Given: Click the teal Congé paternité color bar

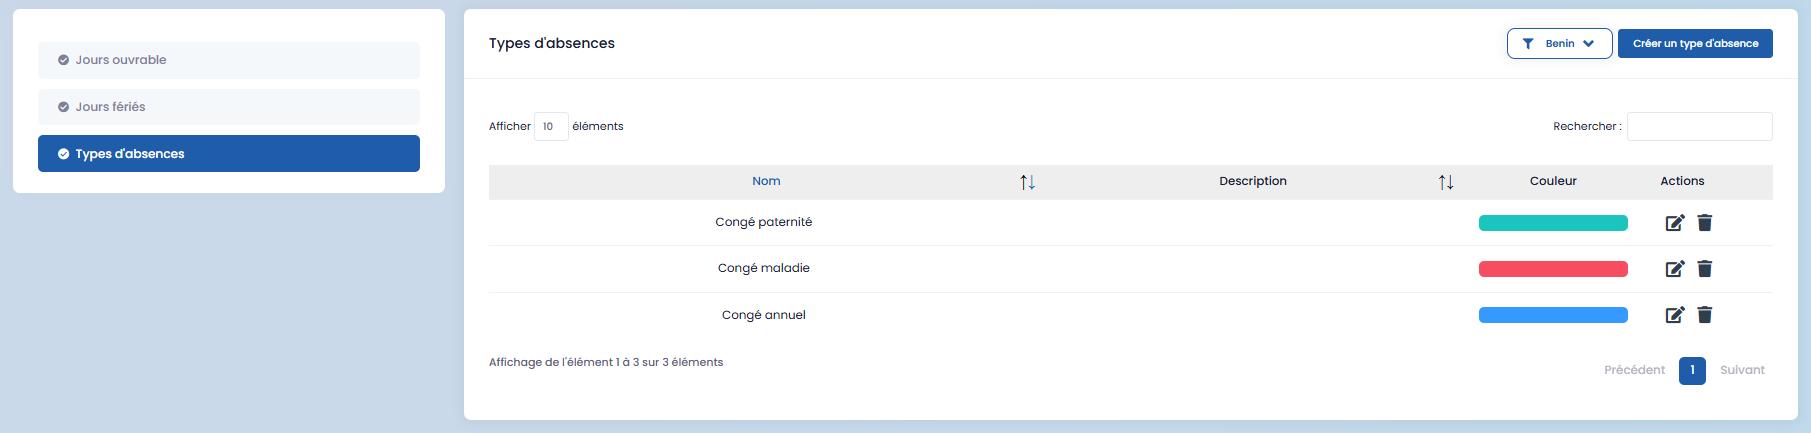Looking at the screenshot, I should [1553, 223].
